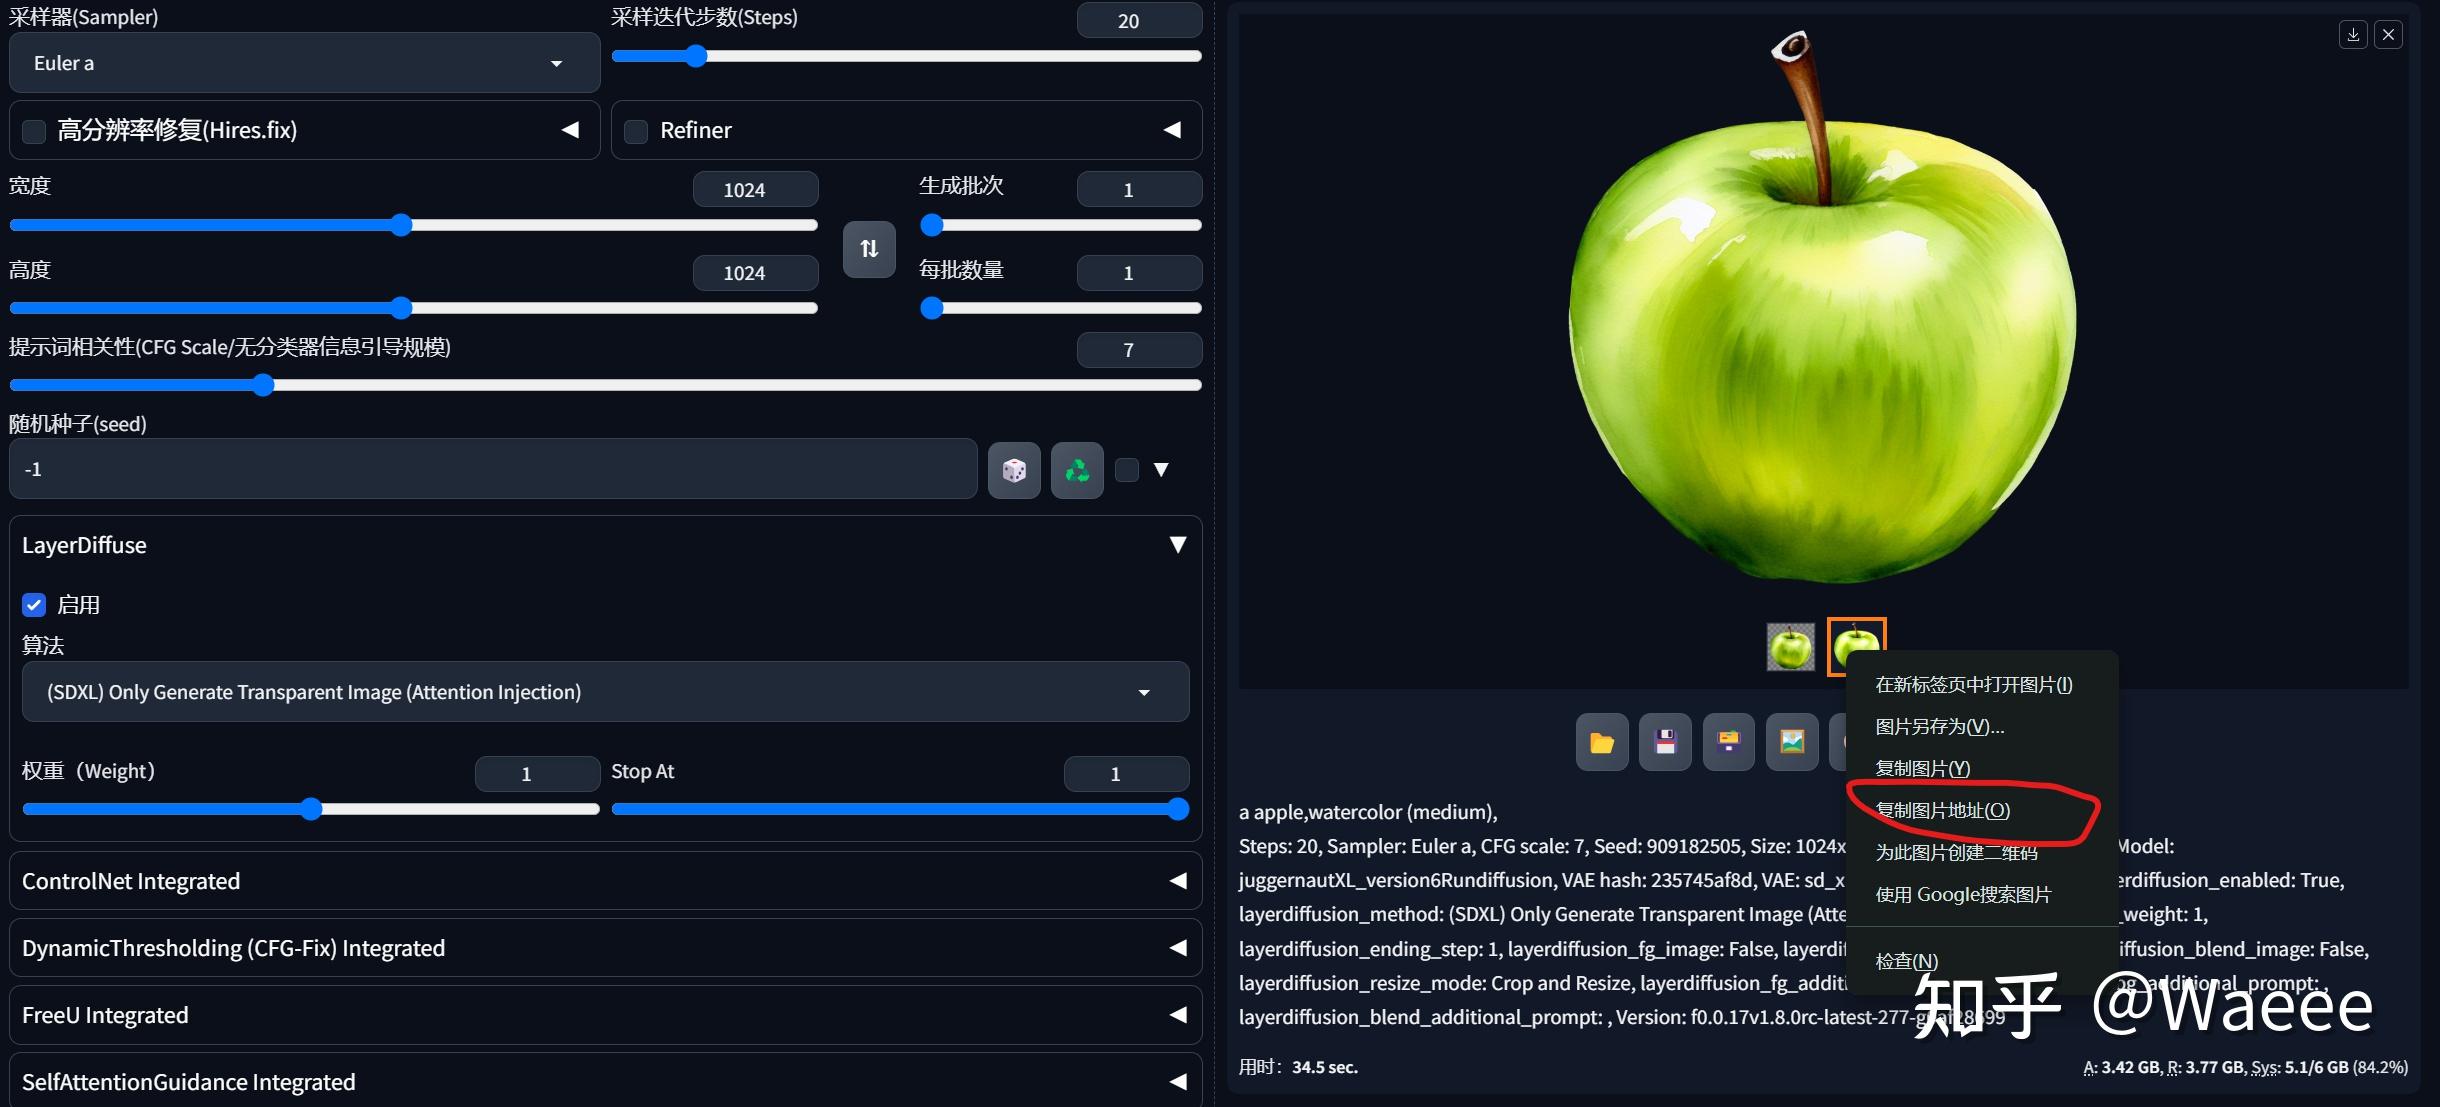Select the transparent-background apple thumbnail

(1790, 647)
